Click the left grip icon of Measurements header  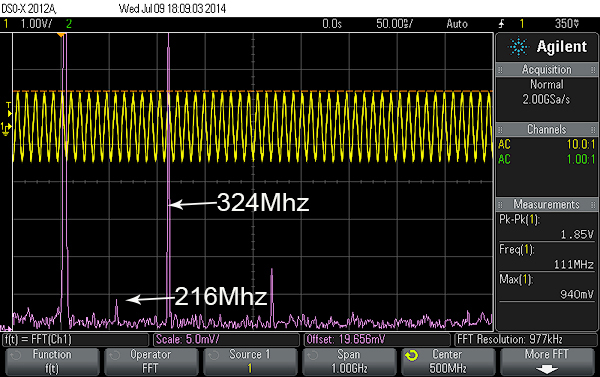tap(500, 204)
